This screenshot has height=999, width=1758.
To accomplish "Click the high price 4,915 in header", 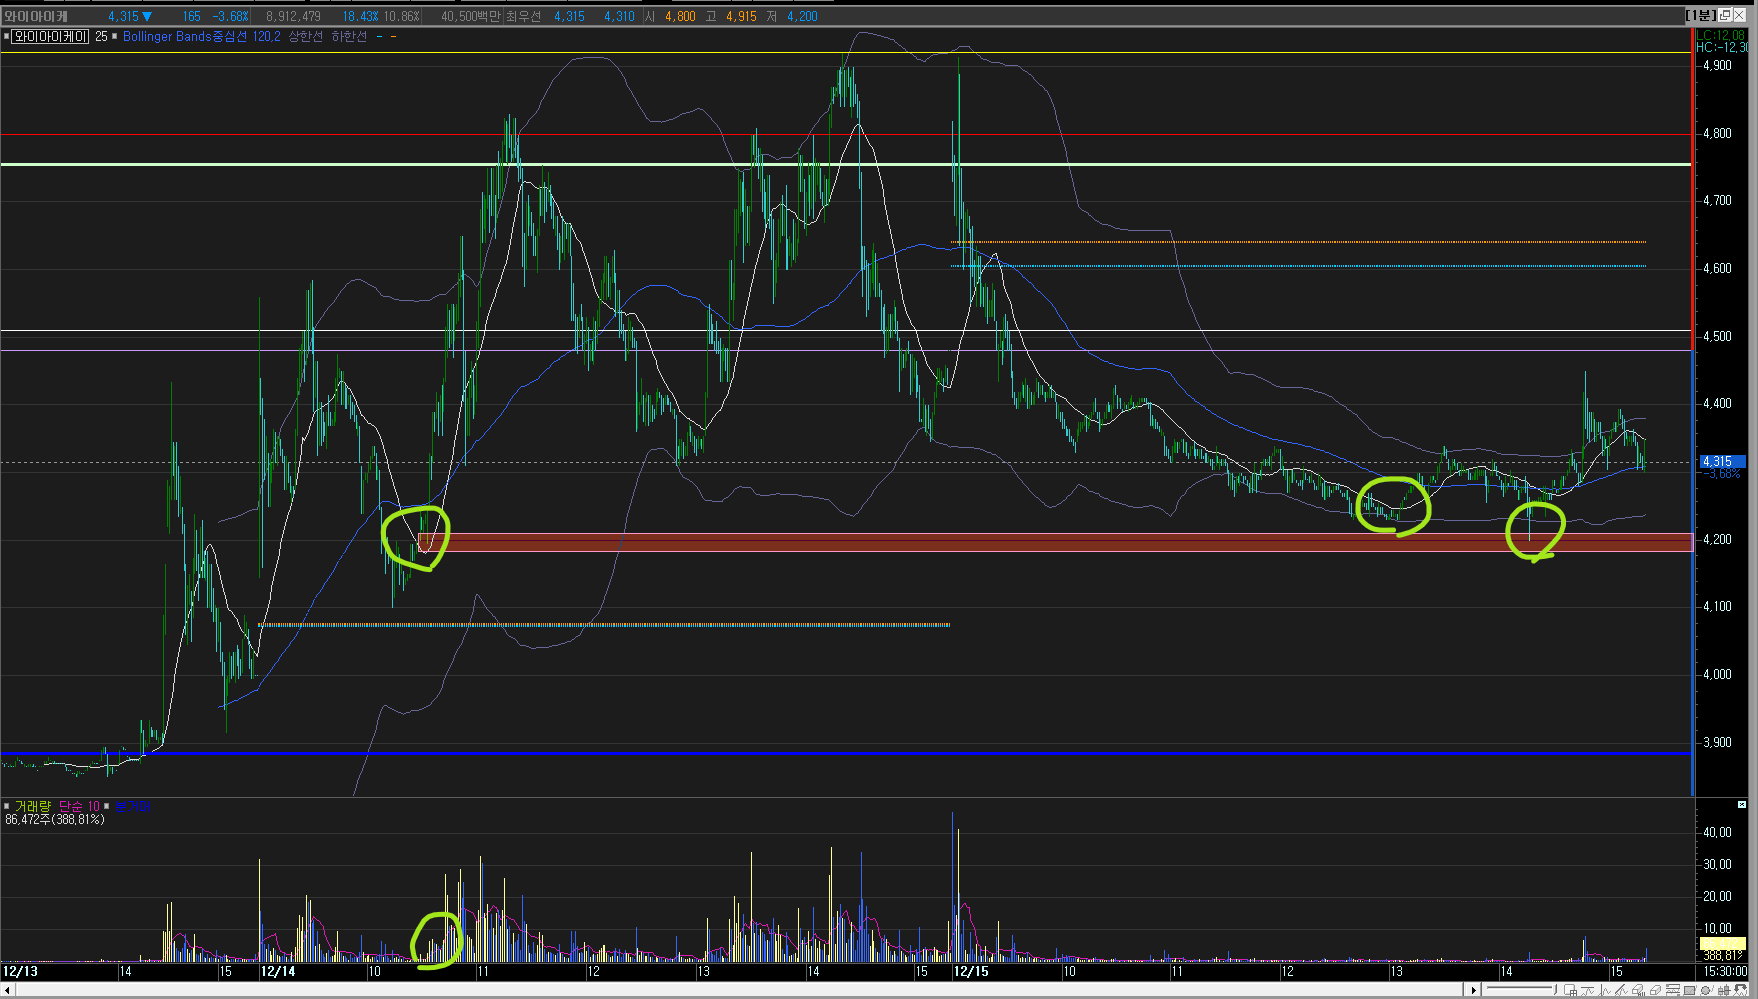I will pyautogui.click(x=741, y=16).
